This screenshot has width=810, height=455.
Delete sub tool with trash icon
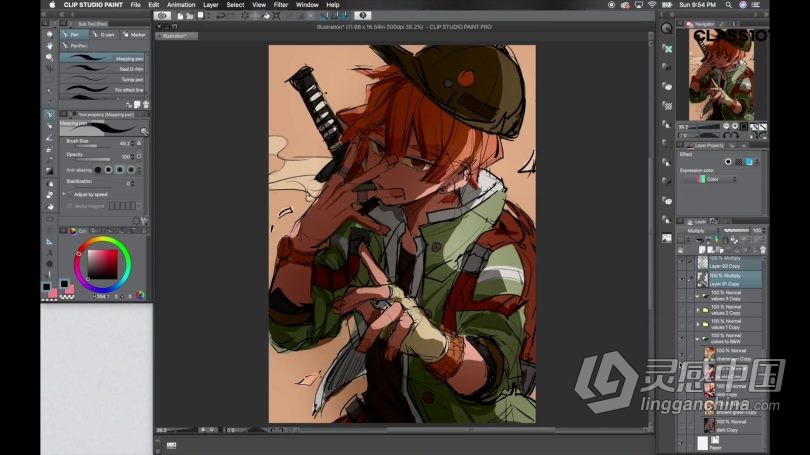[146, 104]
